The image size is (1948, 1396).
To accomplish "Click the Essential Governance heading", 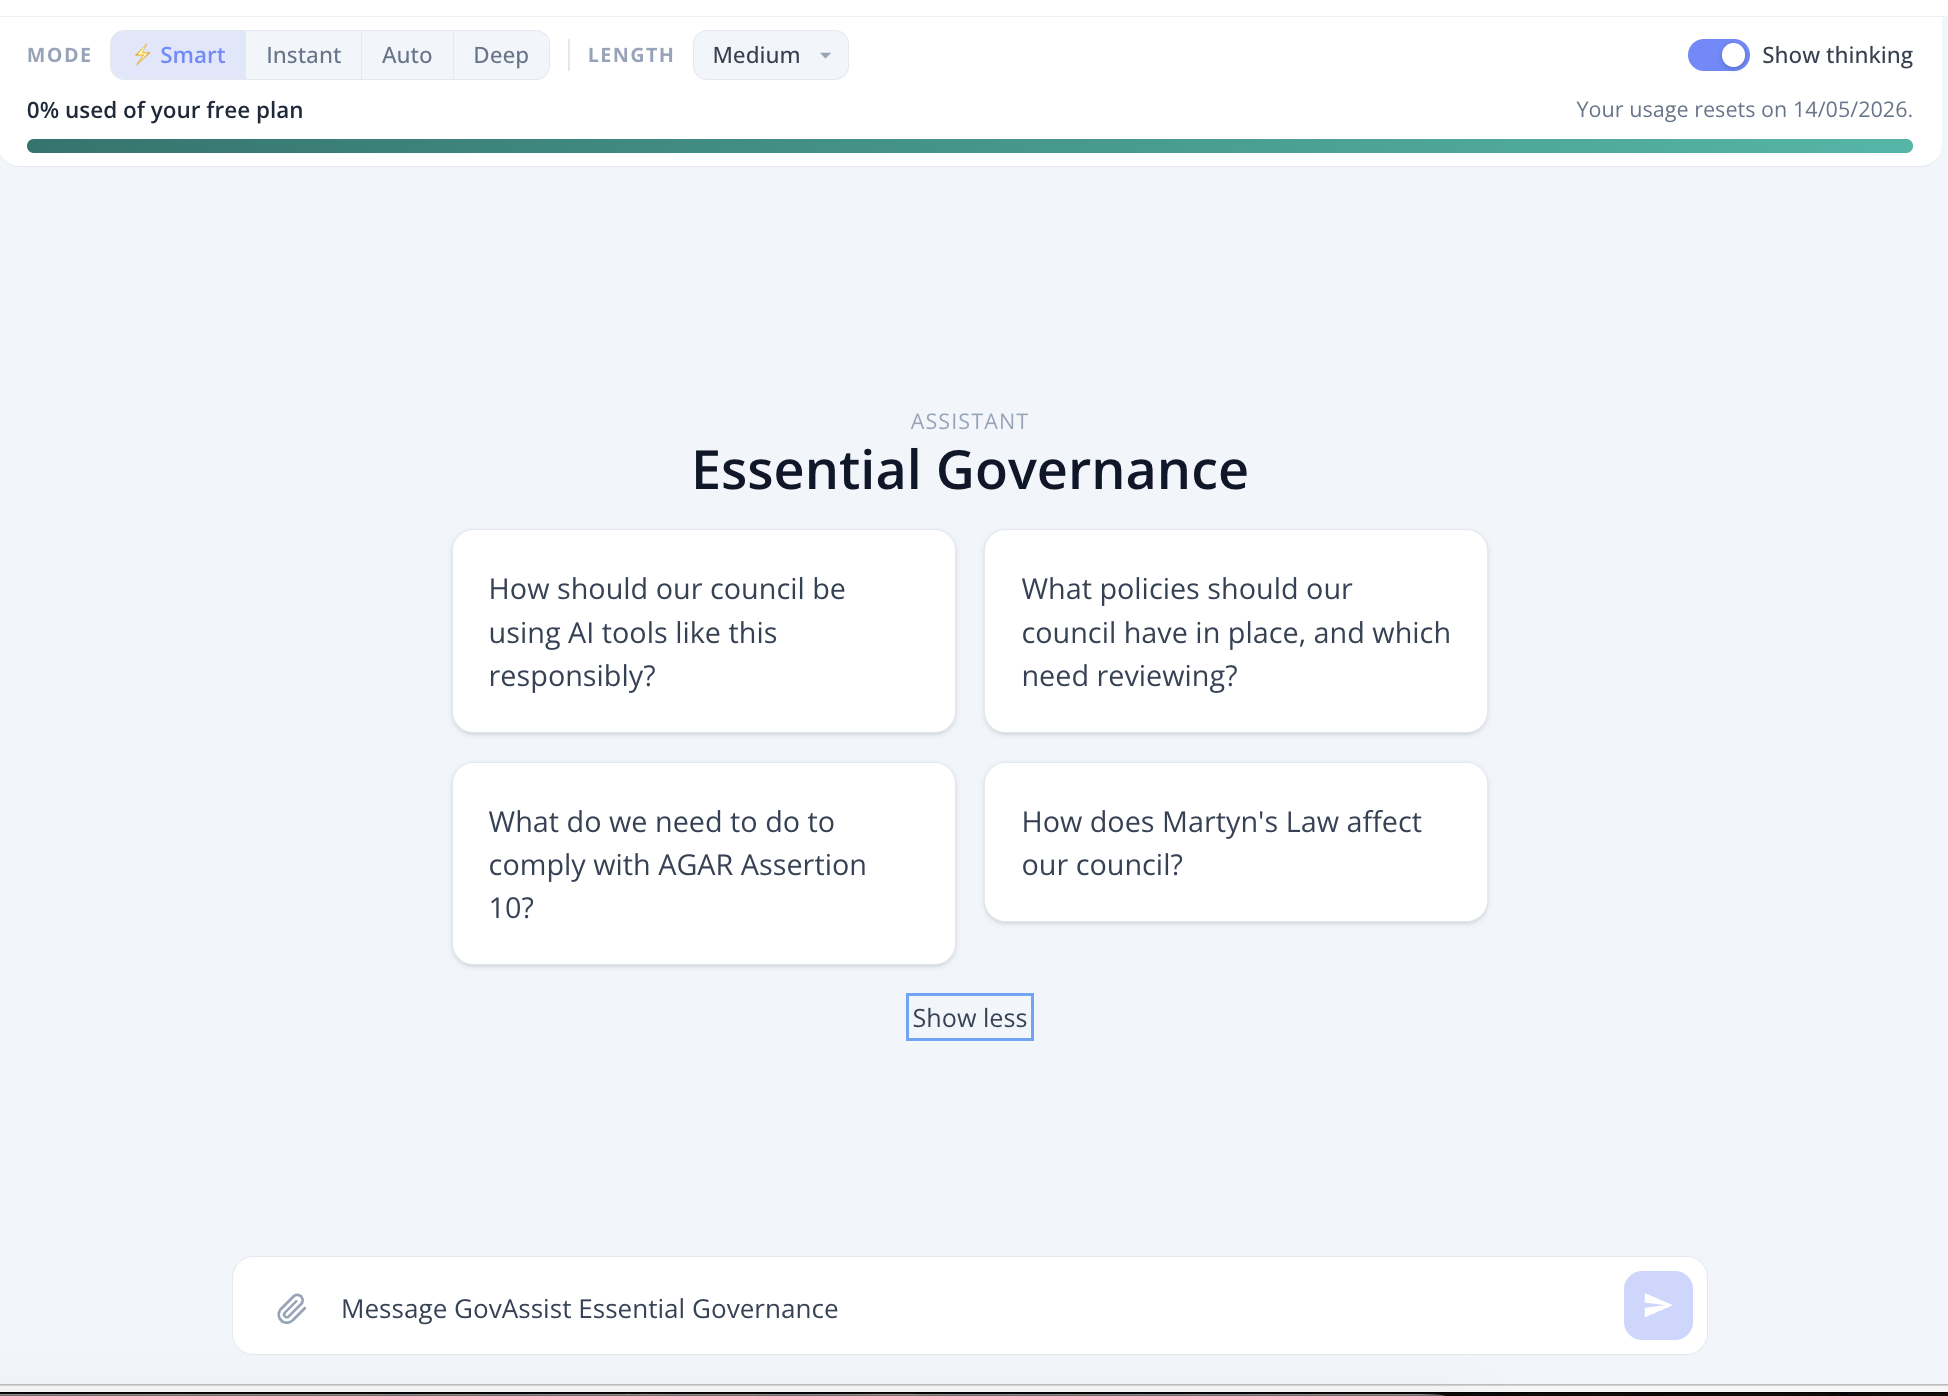I will (970, 469).
